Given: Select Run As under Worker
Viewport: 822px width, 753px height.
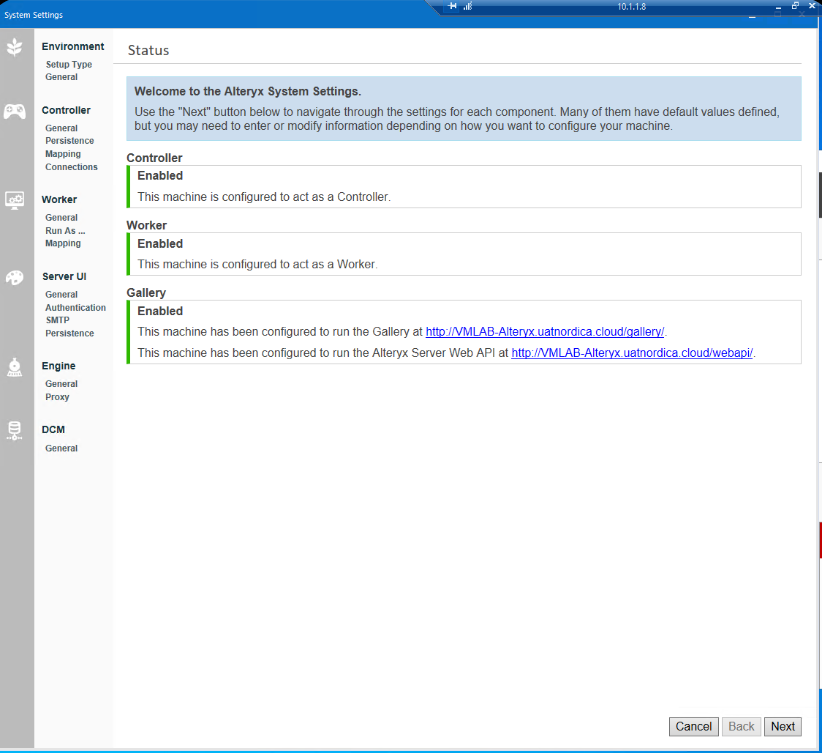Looking at the screenshot, I should pos(65,230).
